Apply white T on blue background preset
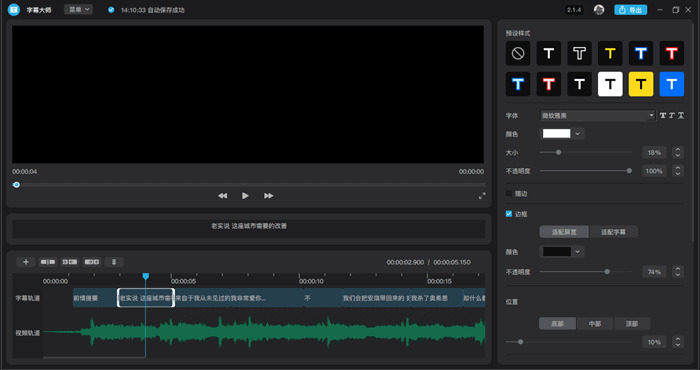 coord(671,84)
